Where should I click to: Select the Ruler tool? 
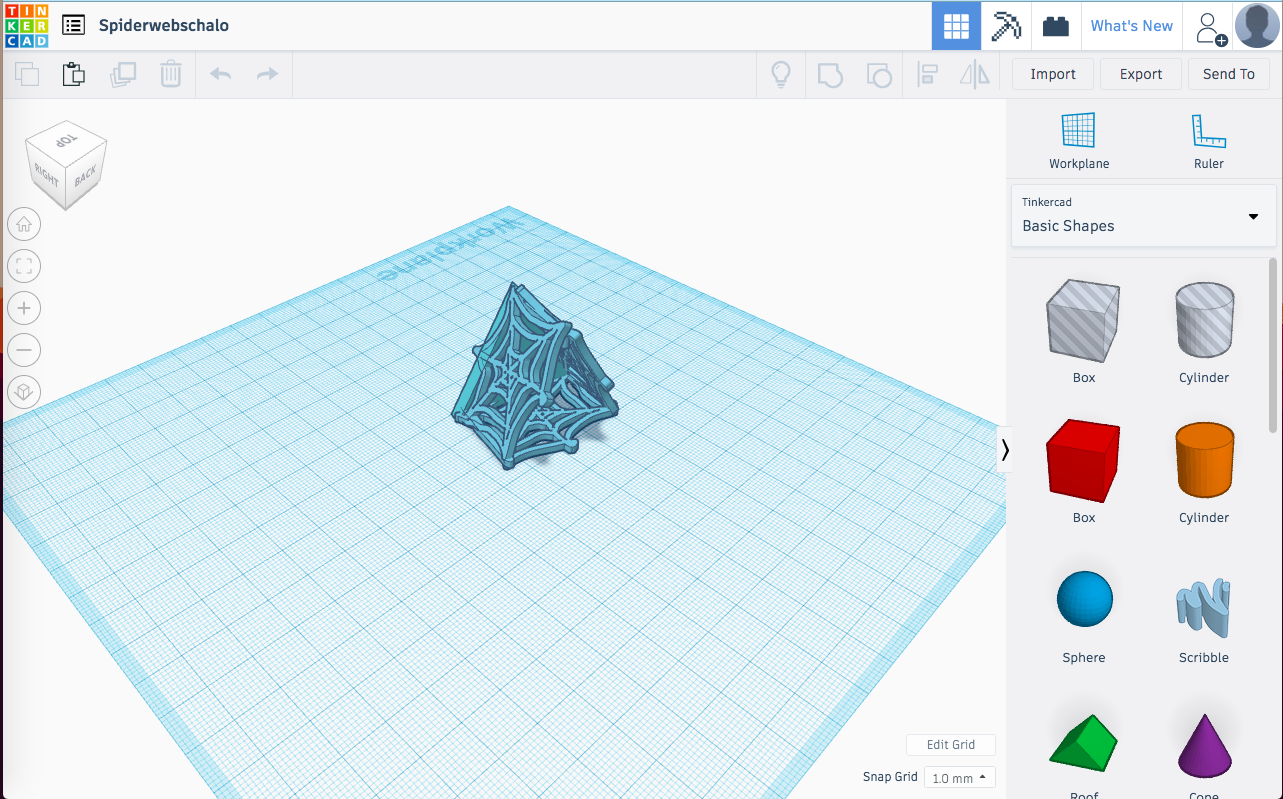point(1209,140)
